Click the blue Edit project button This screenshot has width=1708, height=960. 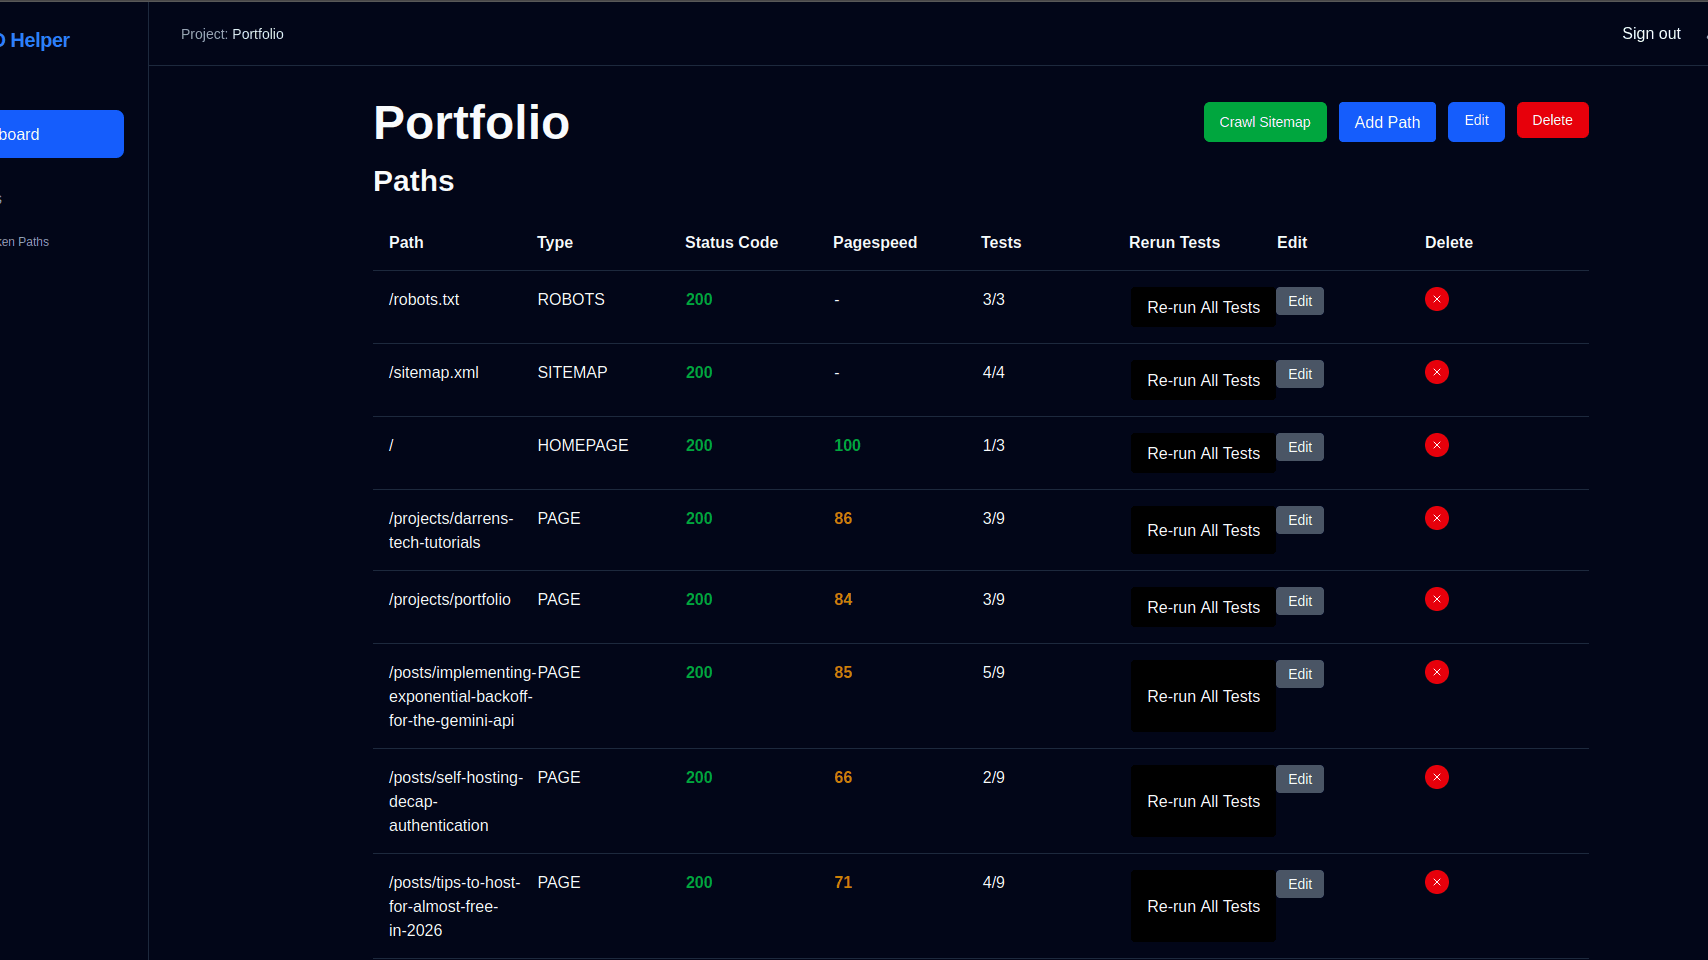tap(1476, 121)
